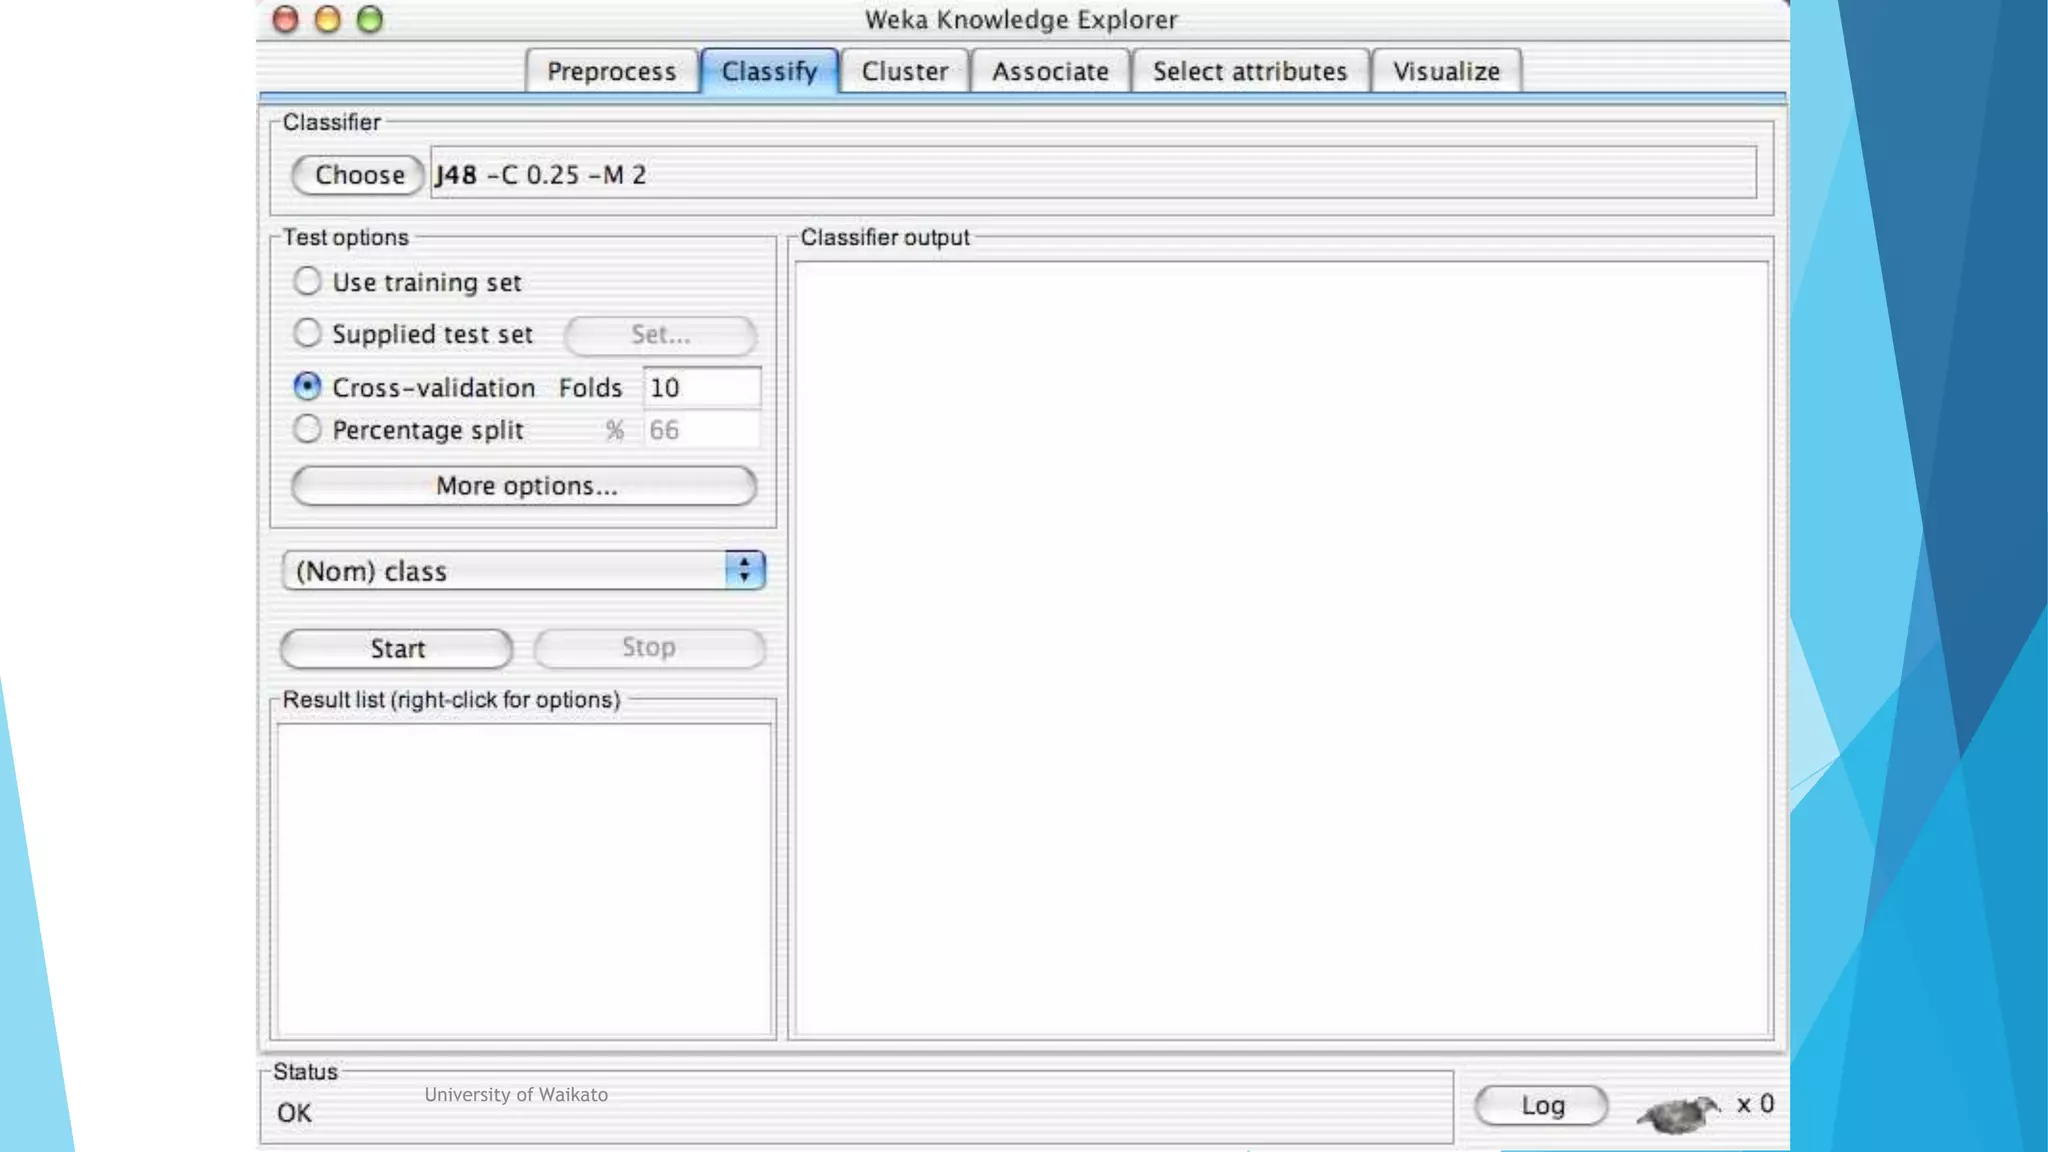
Task: Click the green zoom window button
Action: 370,20
